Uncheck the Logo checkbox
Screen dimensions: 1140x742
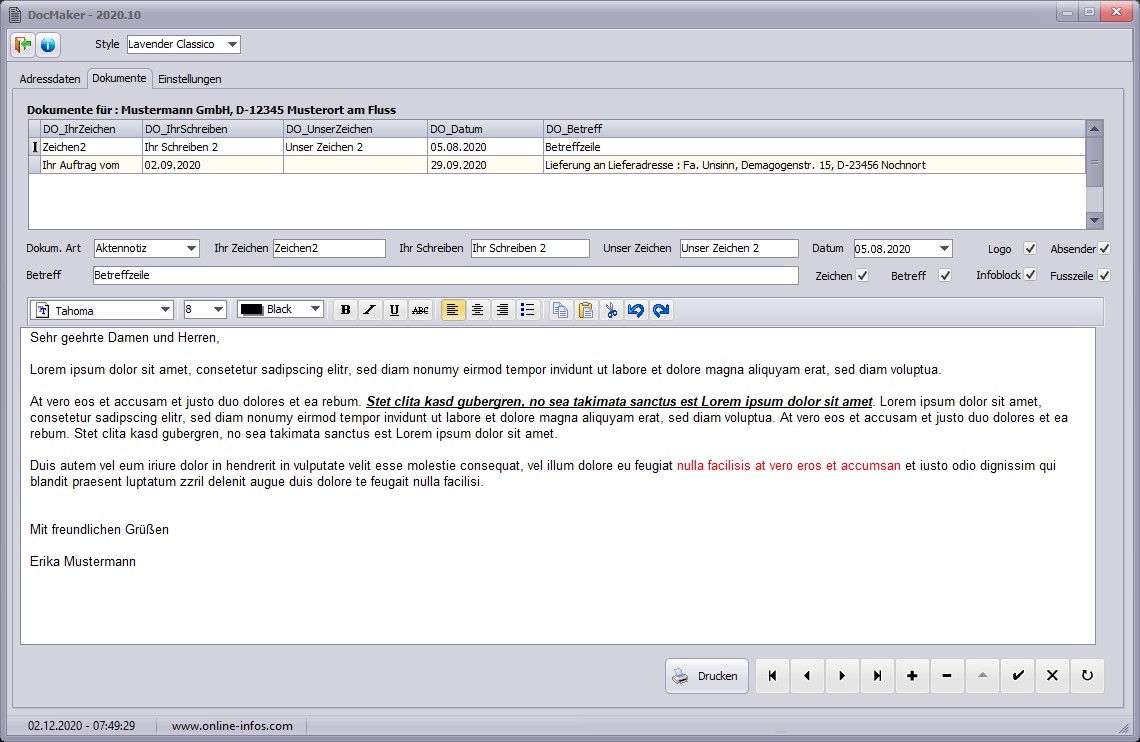pyautogui.click(x=1029, y=249)
